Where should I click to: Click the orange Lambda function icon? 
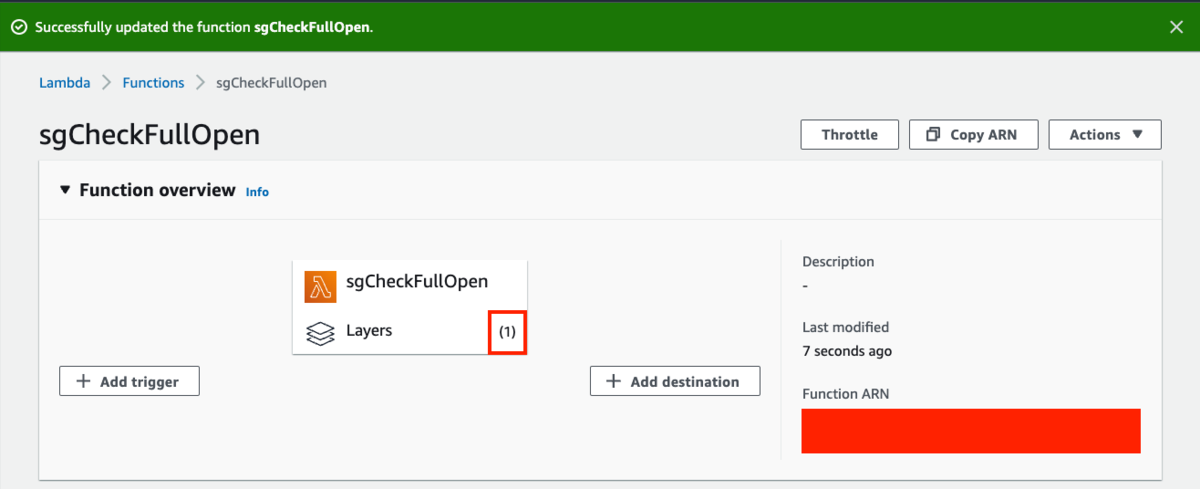pyautogui.click(x=320, y=287)
